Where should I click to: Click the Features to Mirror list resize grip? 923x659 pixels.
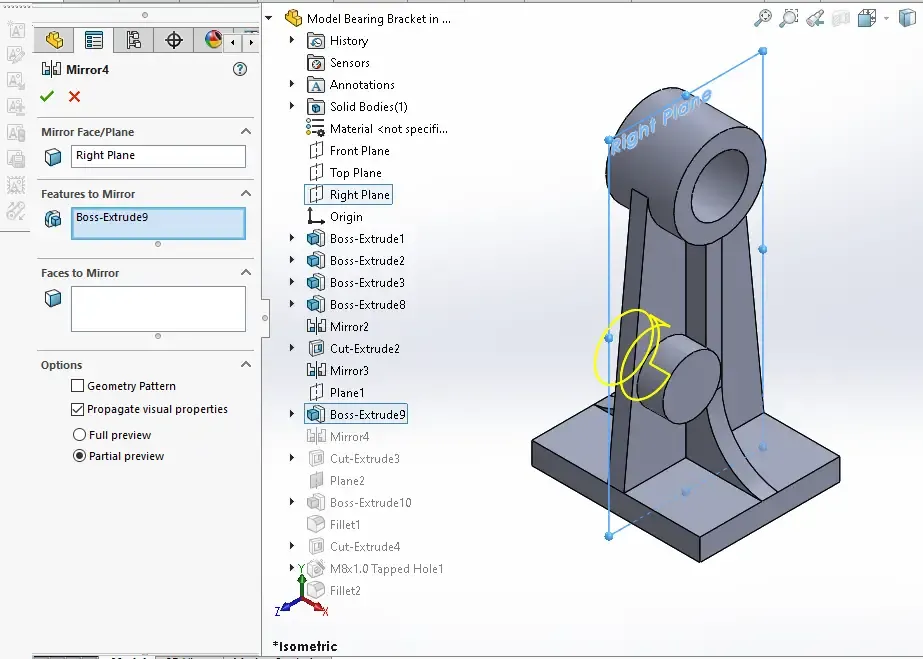point(158,244)
